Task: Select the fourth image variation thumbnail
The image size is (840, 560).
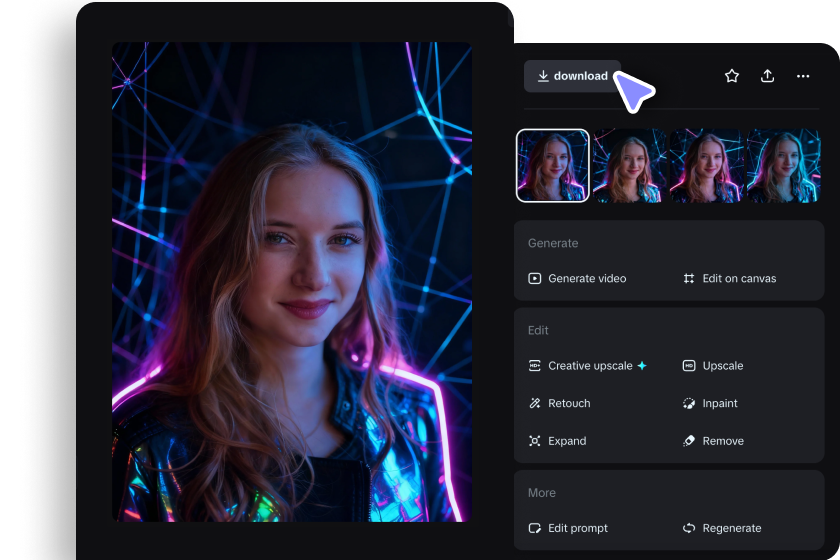Action: (x=783, y=166)
